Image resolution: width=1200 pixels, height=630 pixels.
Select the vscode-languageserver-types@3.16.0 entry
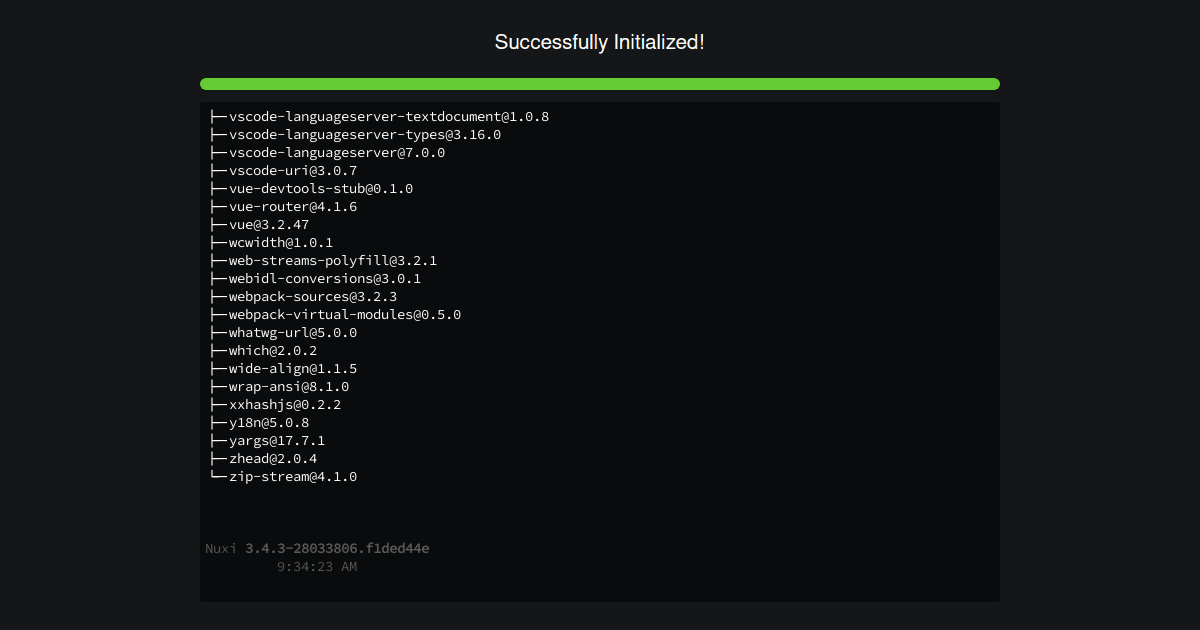coord(355,135)
